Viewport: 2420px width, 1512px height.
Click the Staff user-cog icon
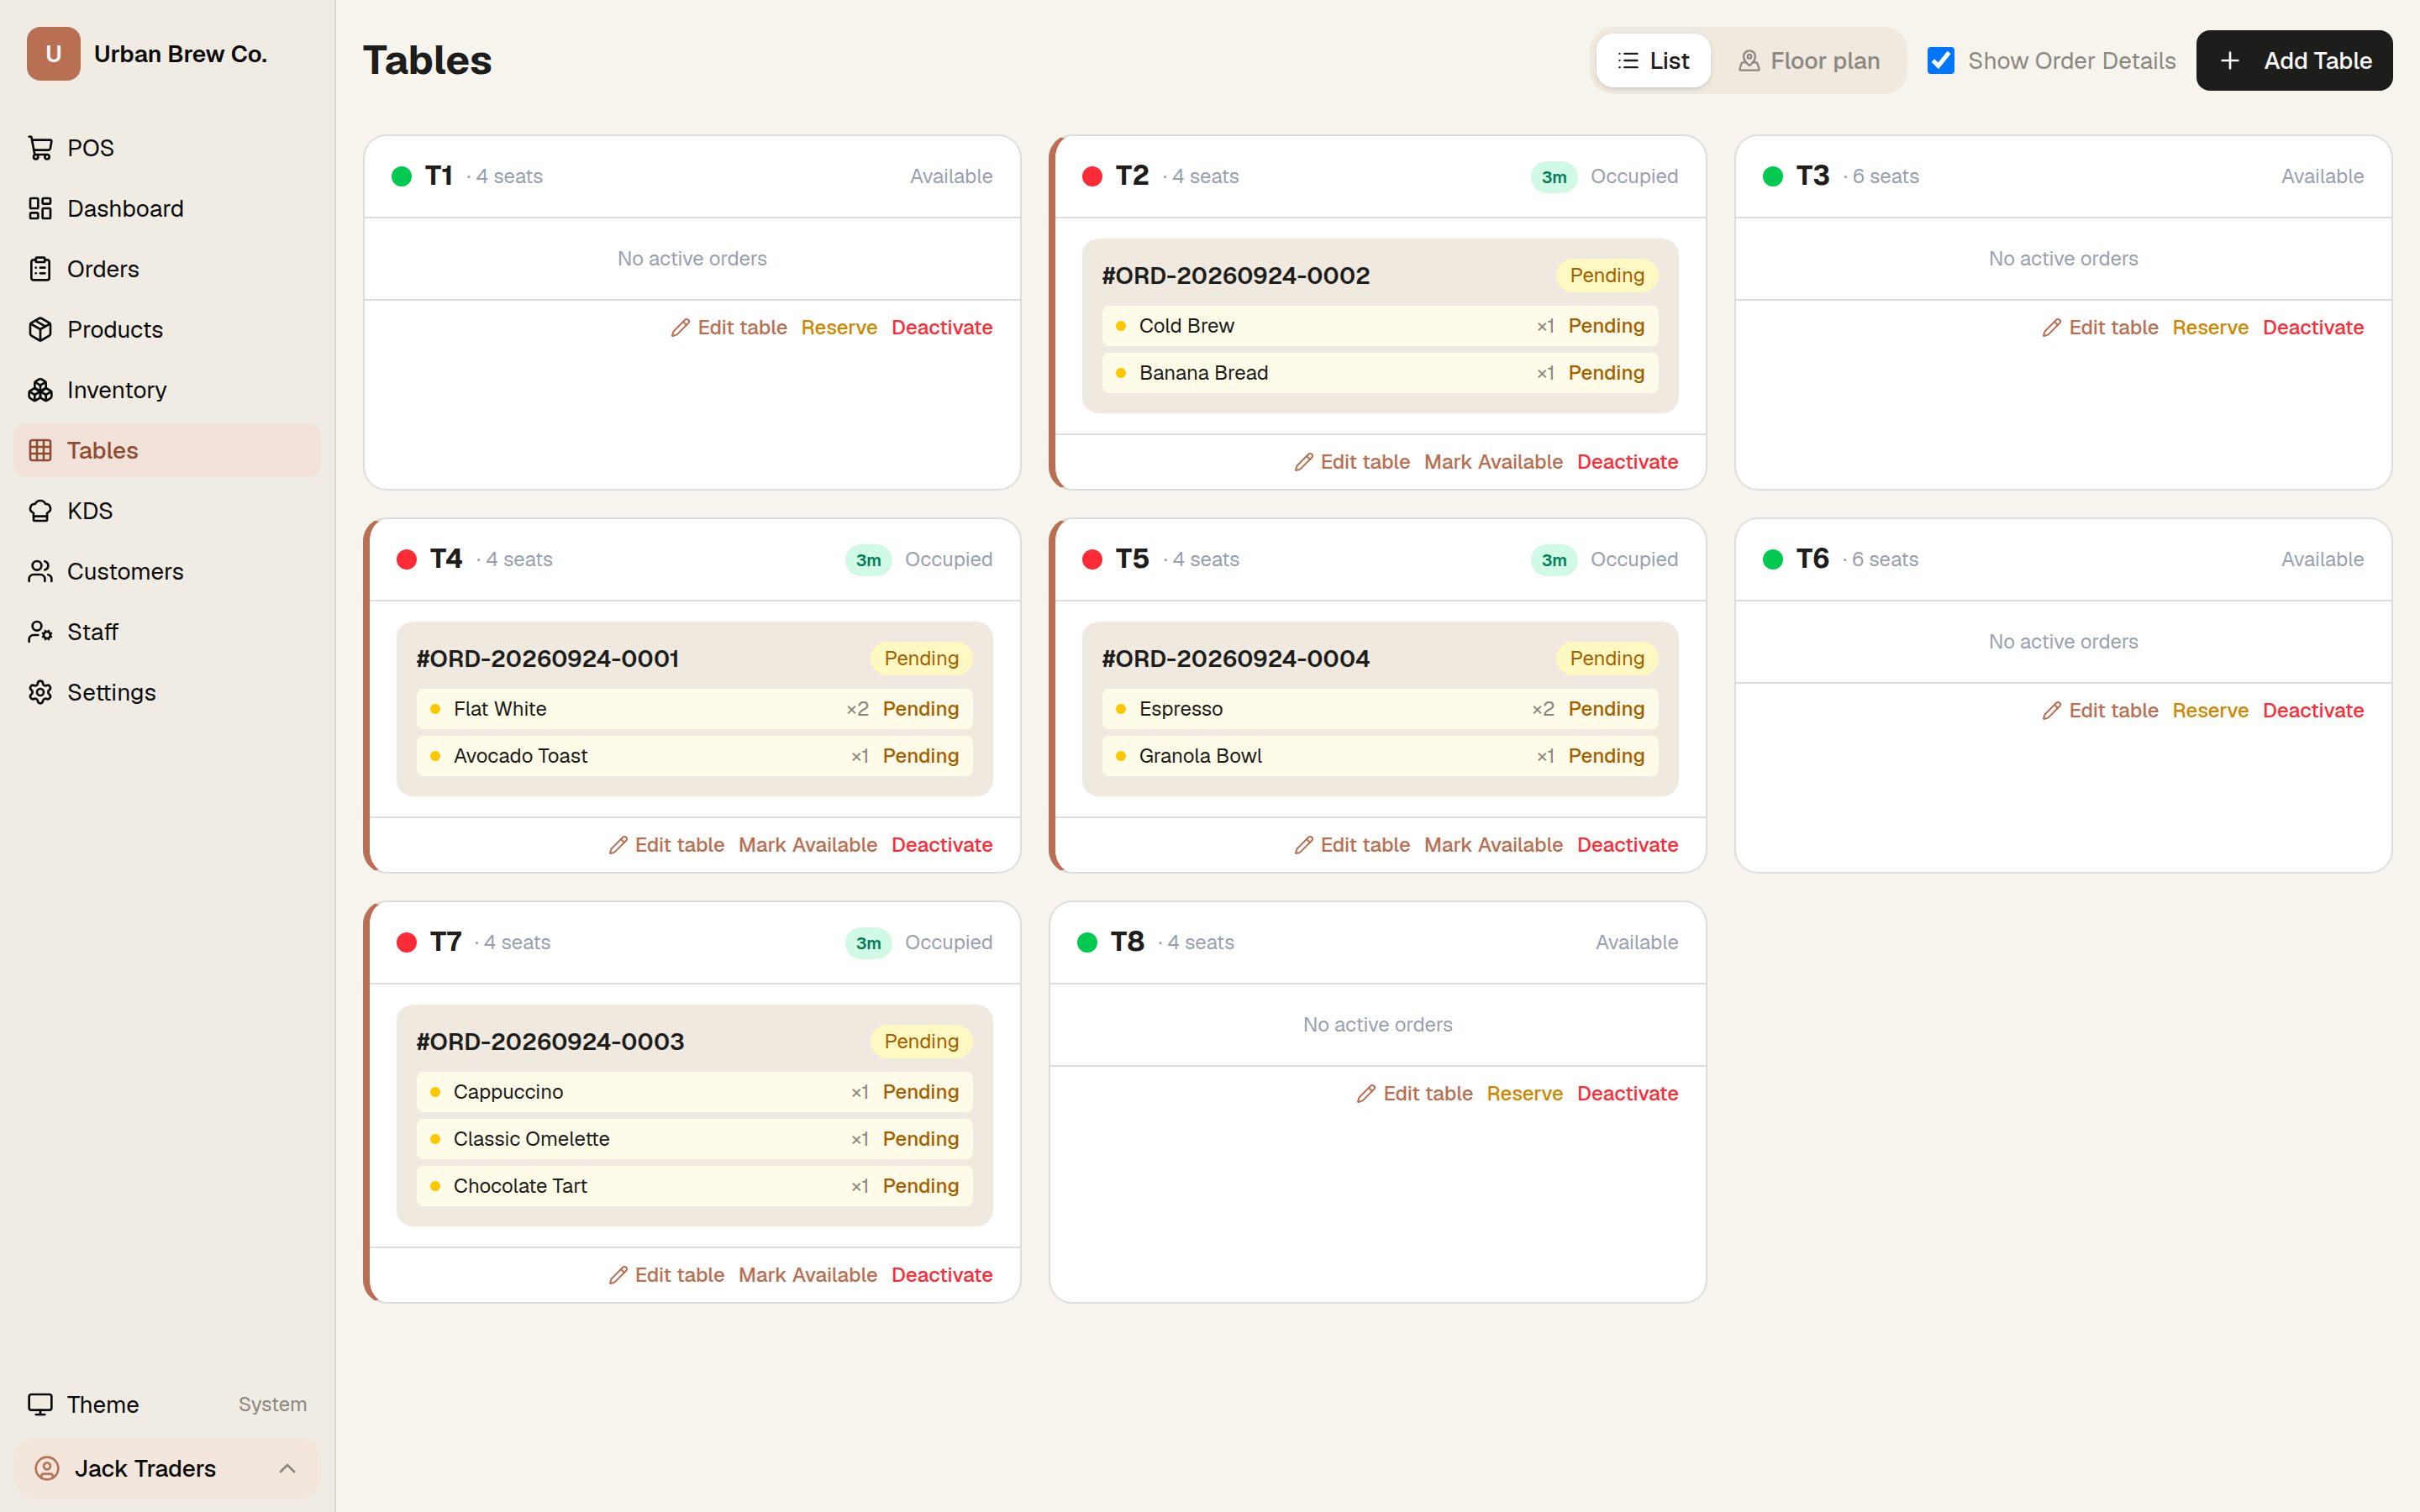click(x=40, y=632)
